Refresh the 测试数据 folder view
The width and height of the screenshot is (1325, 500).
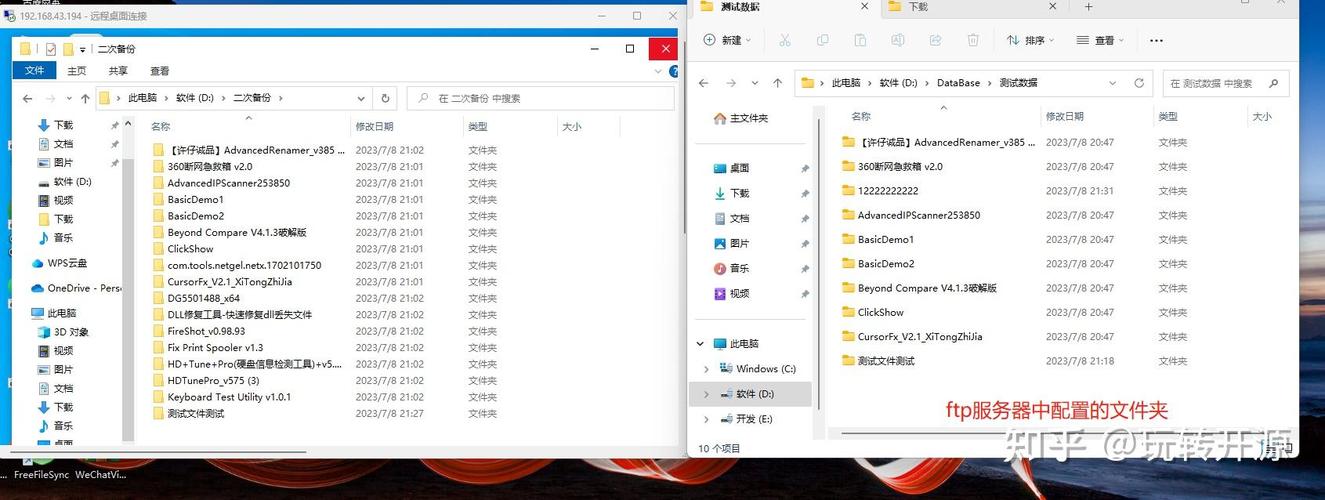1139,83
